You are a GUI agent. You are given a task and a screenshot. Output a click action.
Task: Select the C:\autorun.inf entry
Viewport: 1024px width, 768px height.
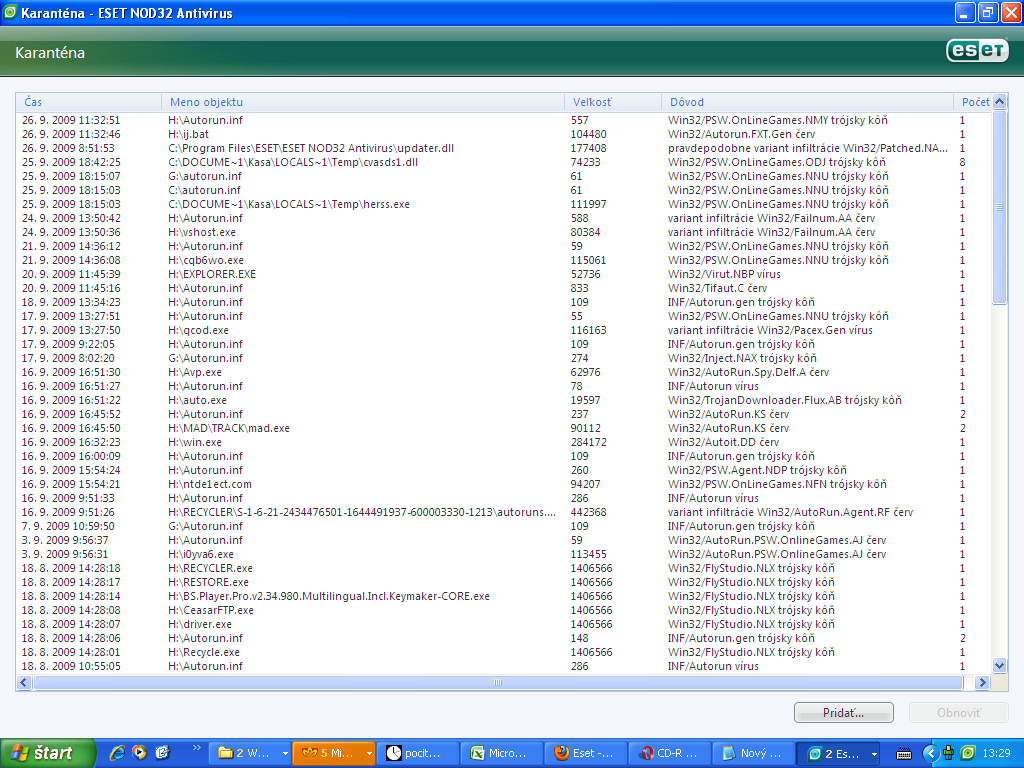click(x=504, y=190)
